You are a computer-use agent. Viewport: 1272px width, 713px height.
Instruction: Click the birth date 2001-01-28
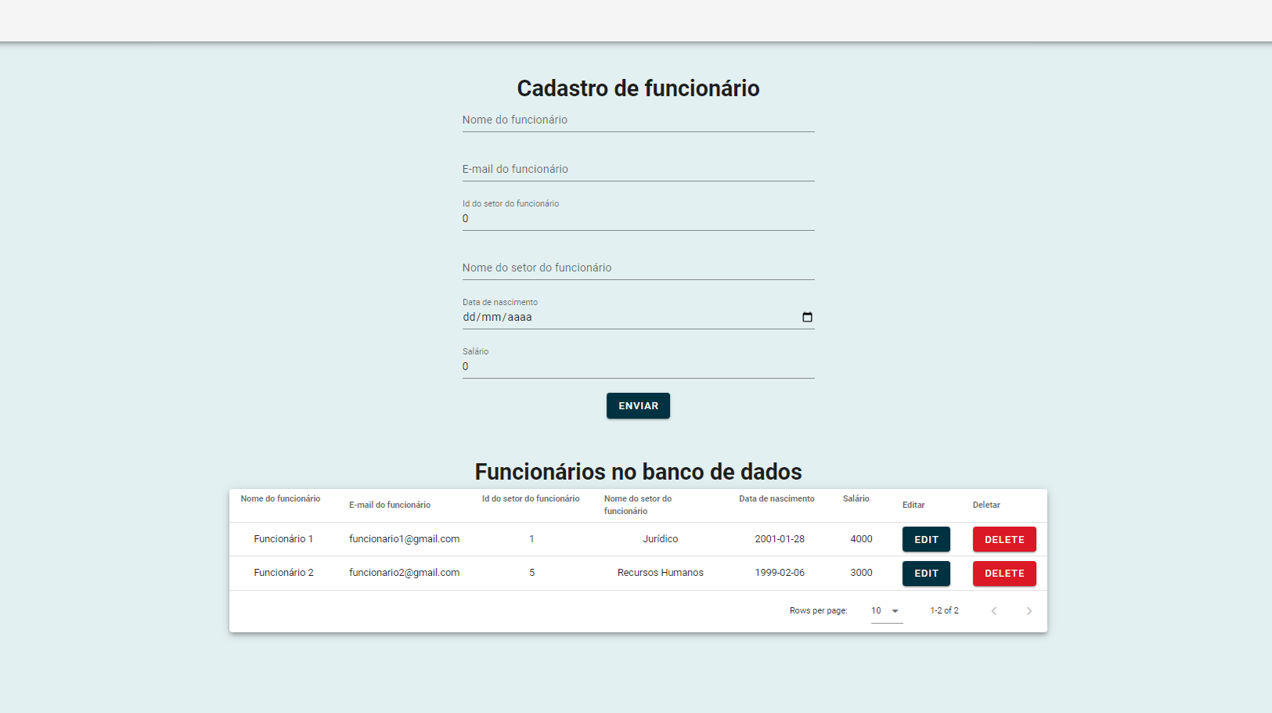780,539
